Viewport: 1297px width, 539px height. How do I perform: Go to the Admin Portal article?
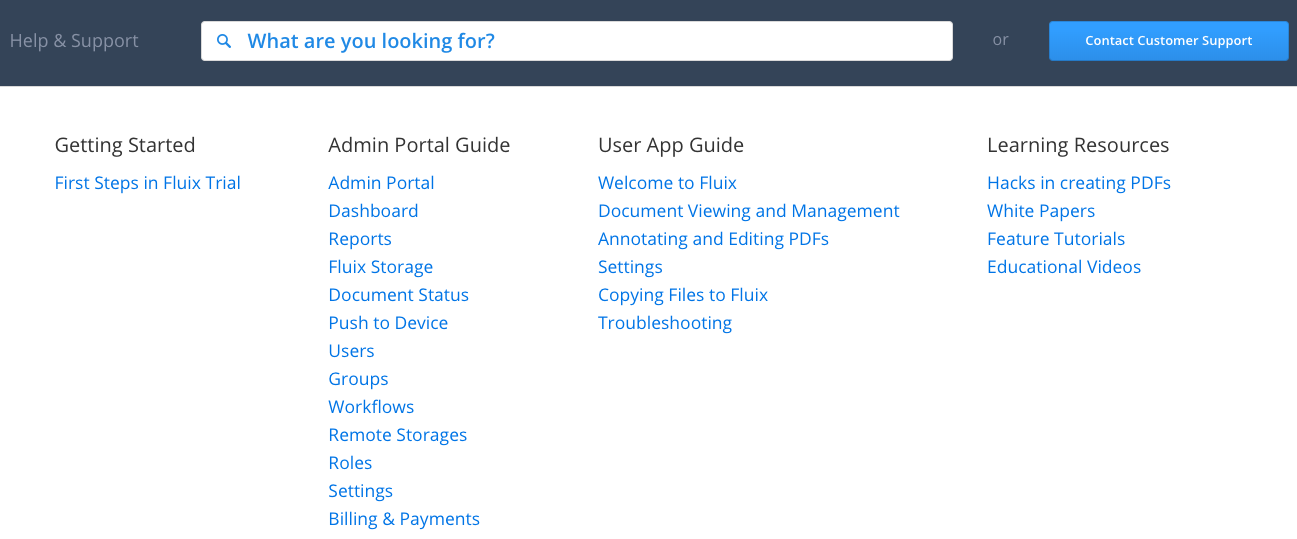tap(381, 183)
